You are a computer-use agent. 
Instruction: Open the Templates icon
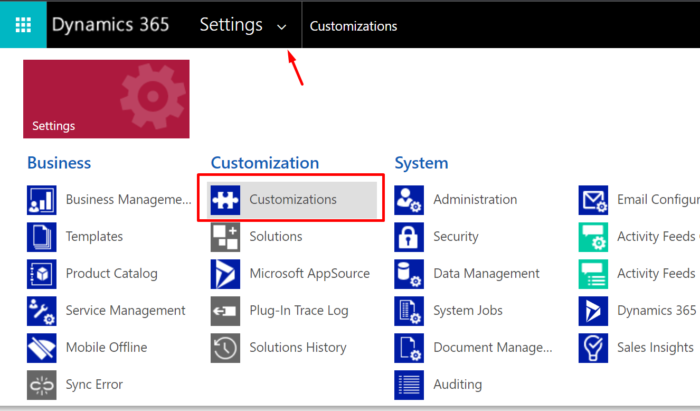[x=42, y=237]
